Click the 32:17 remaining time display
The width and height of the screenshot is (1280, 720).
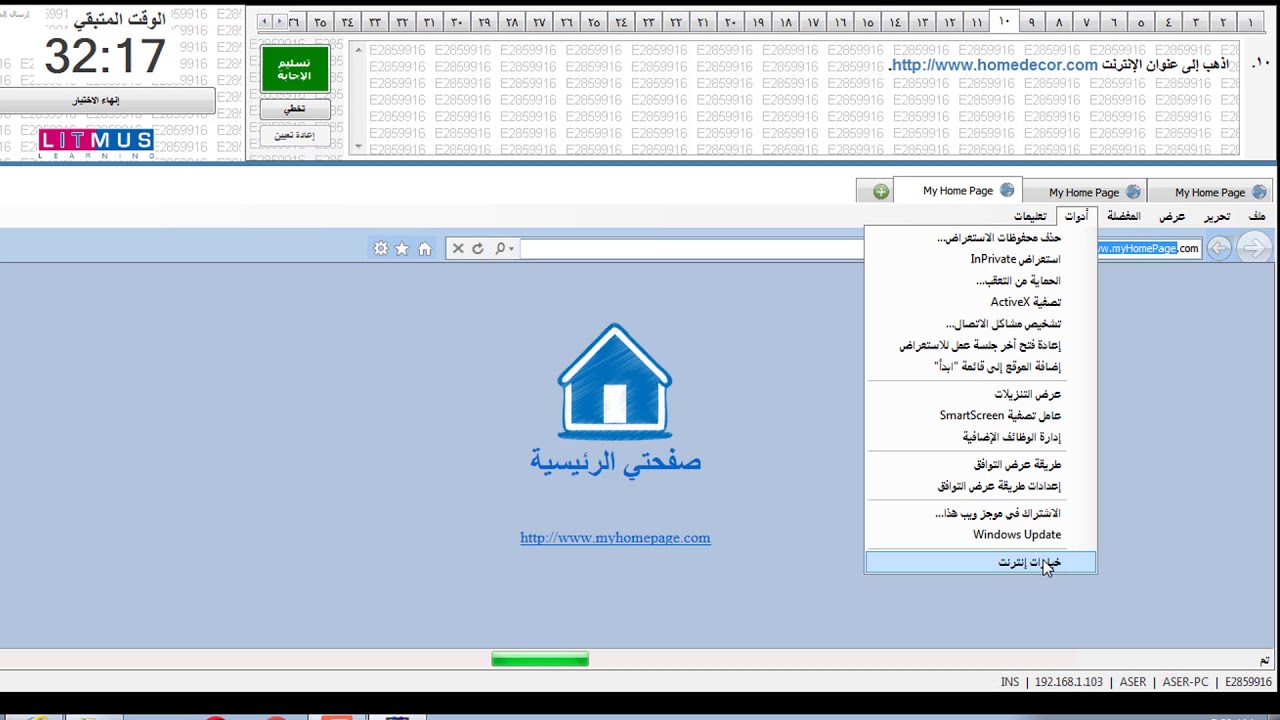(105, 55)
